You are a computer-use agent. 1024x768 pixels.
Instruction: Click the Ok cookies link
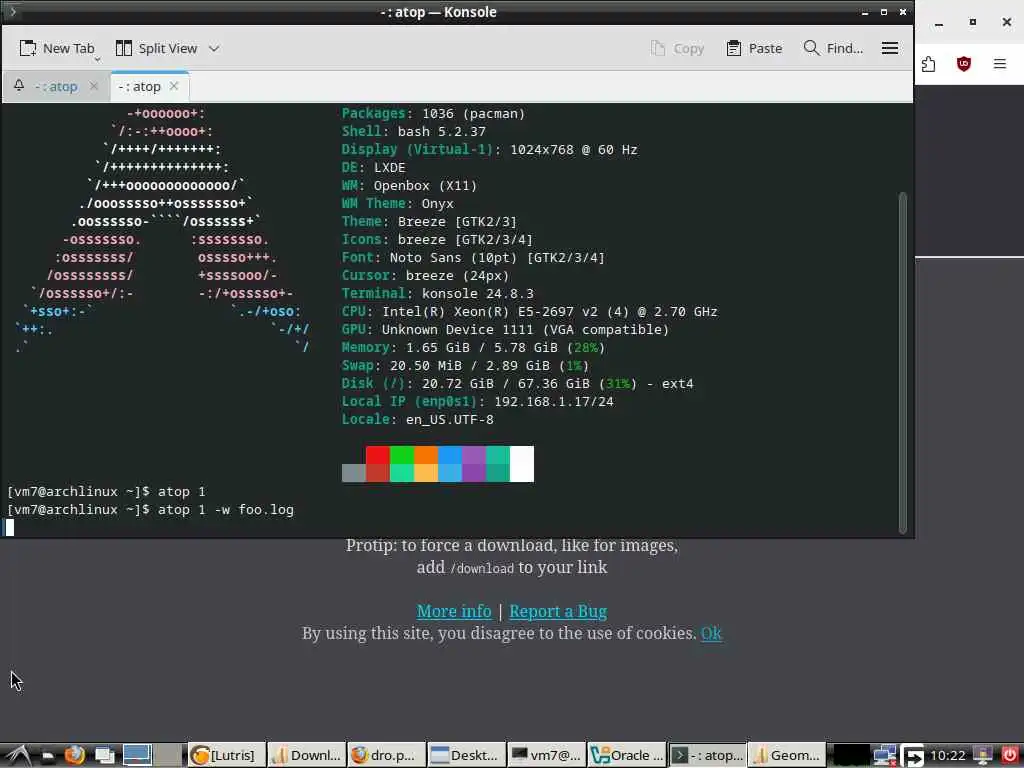(711, 633)
